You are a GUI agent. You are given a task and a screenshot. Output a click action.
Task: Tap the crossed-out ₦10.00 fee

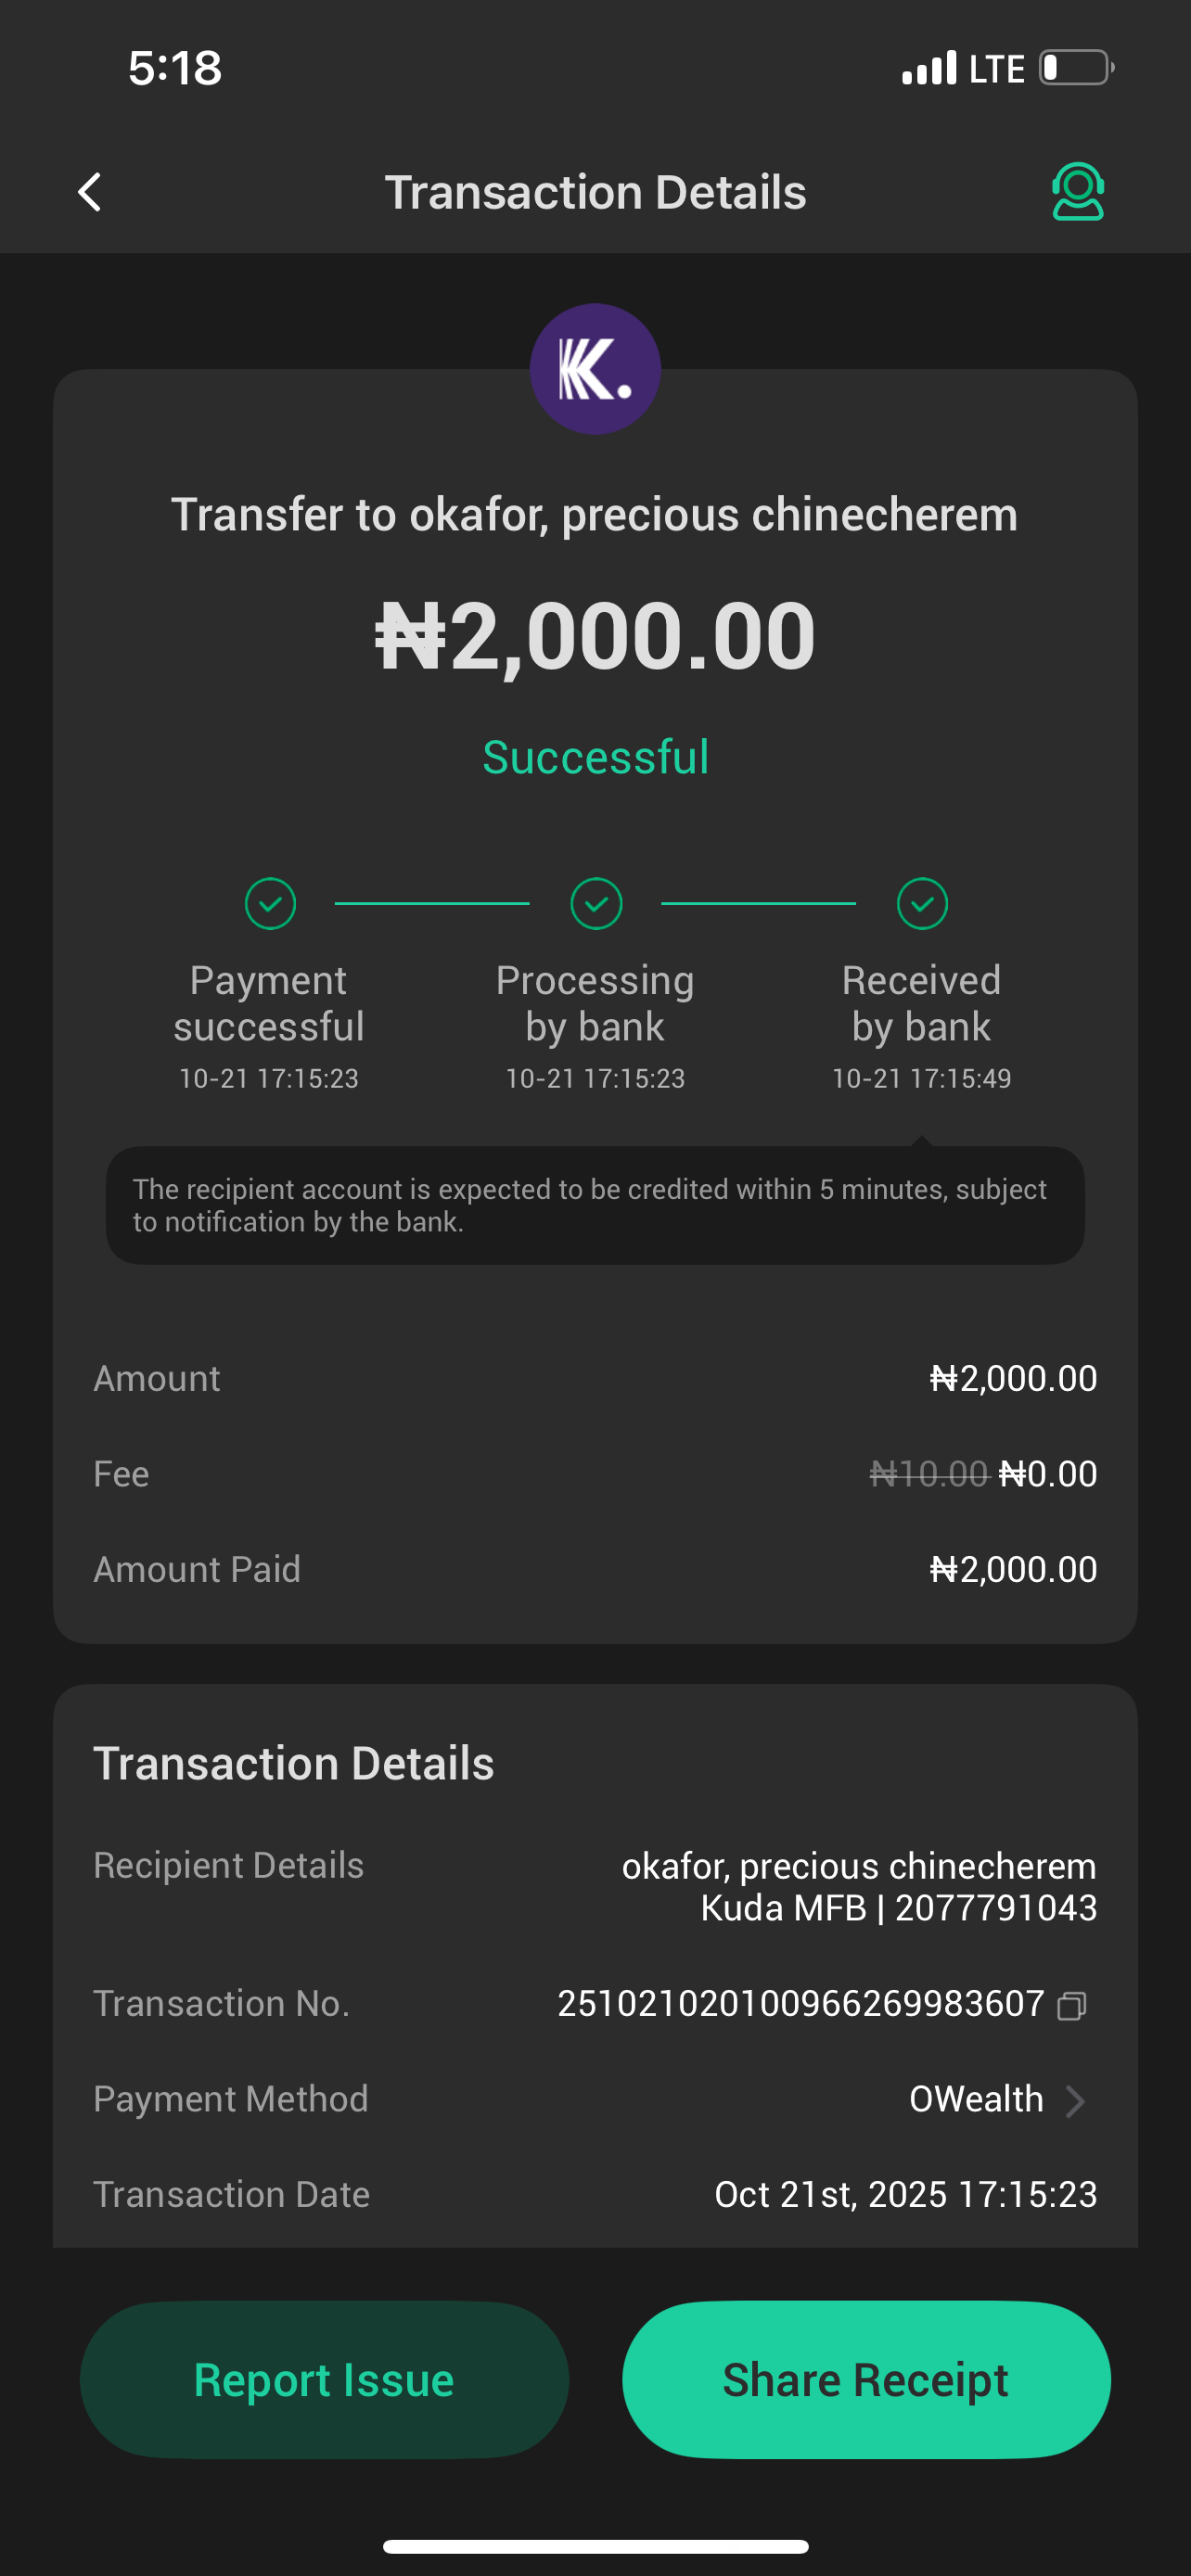[x=929, y=1474]
